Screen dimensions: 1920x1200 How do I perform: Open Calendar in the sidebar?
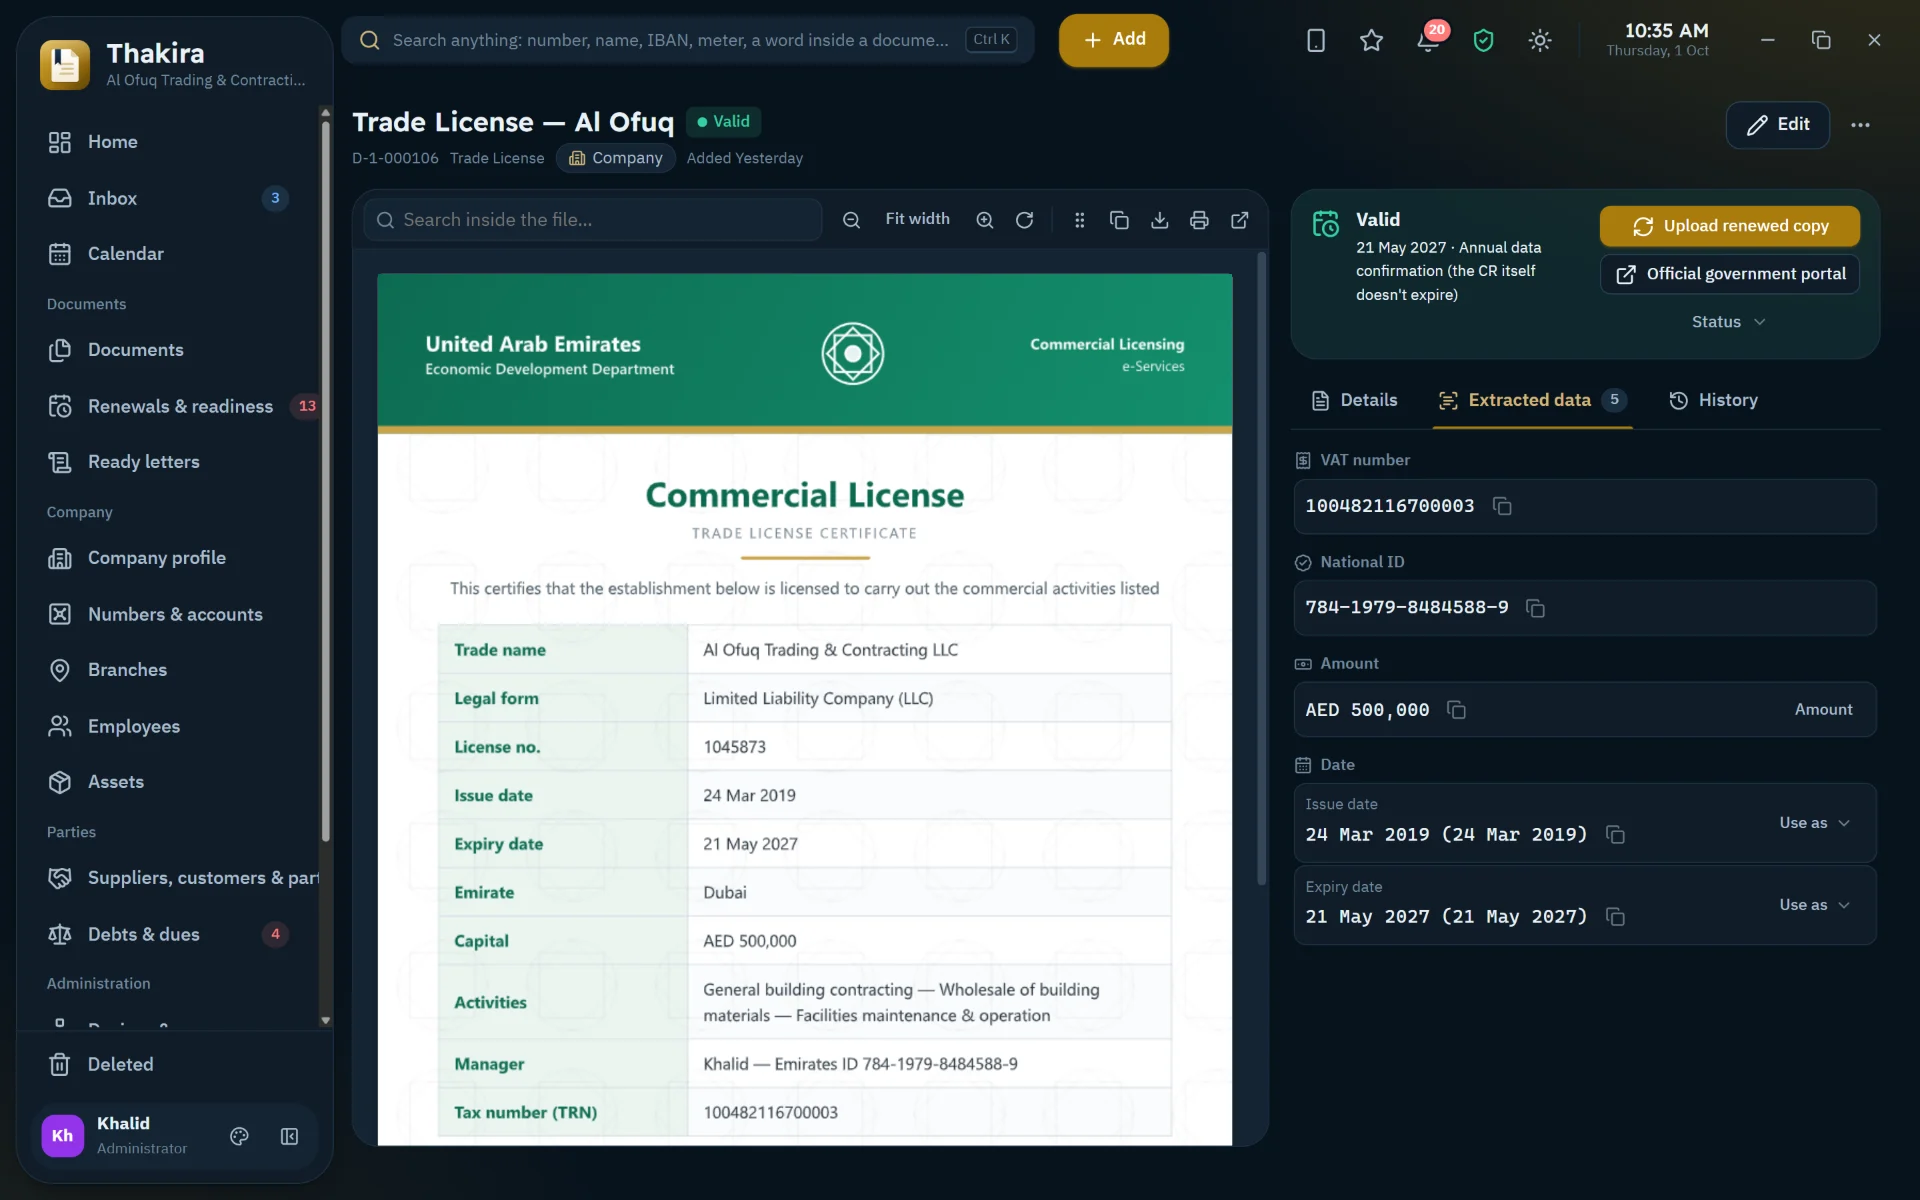point(169,254)
